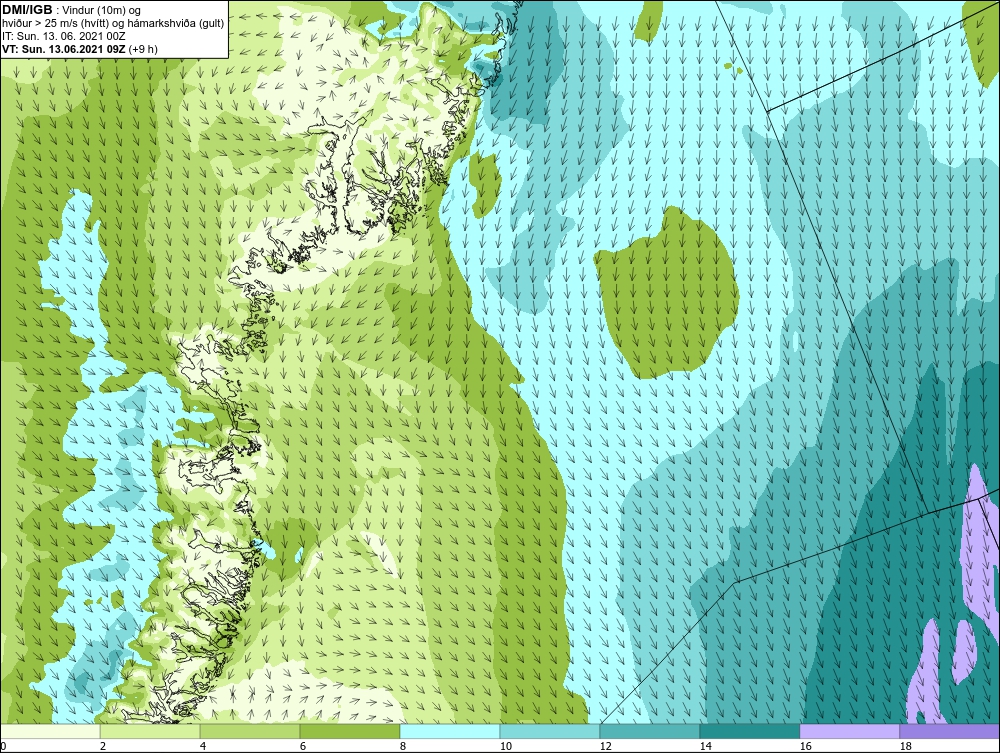This screenshot has height=753, width=1000.
Task: Click the 12–14 m/s teal swatch
Action: (x=649, y=731)
